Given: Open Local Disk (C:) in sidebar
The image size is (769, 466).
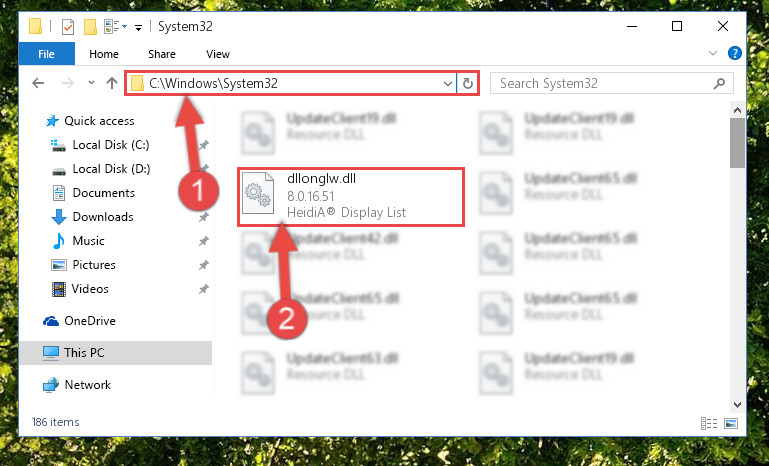Looking at the screenshot, I should tap(111, 145).
